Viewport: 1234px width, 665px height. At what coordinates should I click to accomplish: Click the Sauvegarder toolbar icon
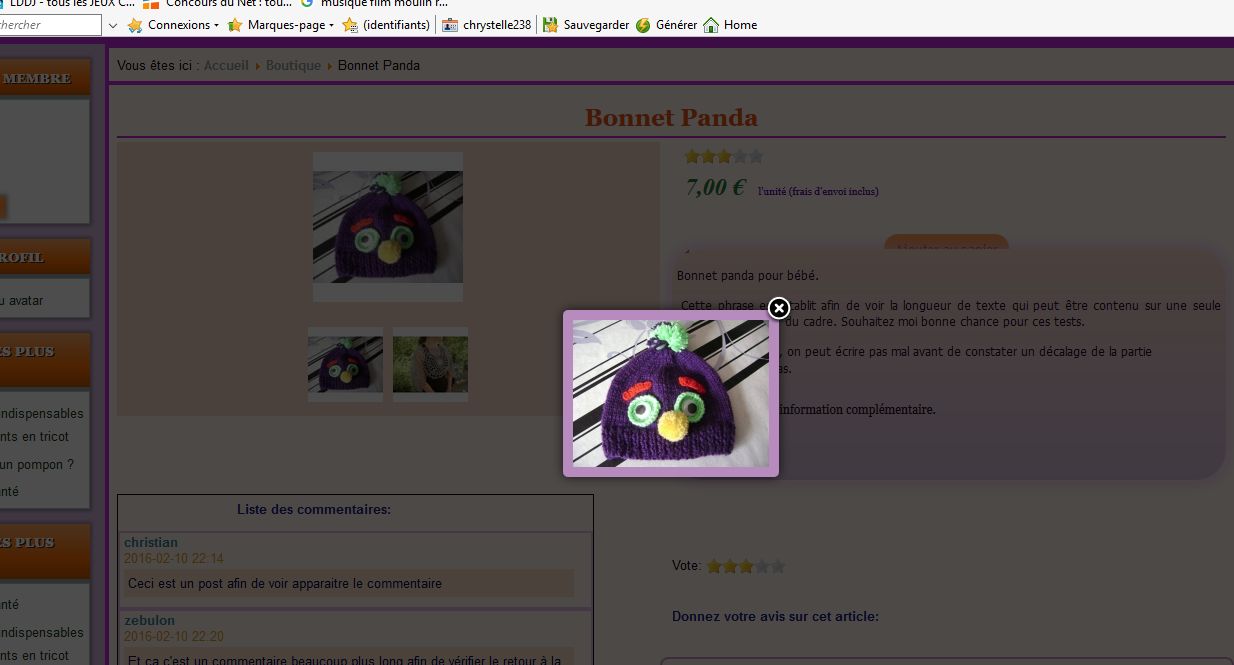pyautogui.click(x=550, y=25)
